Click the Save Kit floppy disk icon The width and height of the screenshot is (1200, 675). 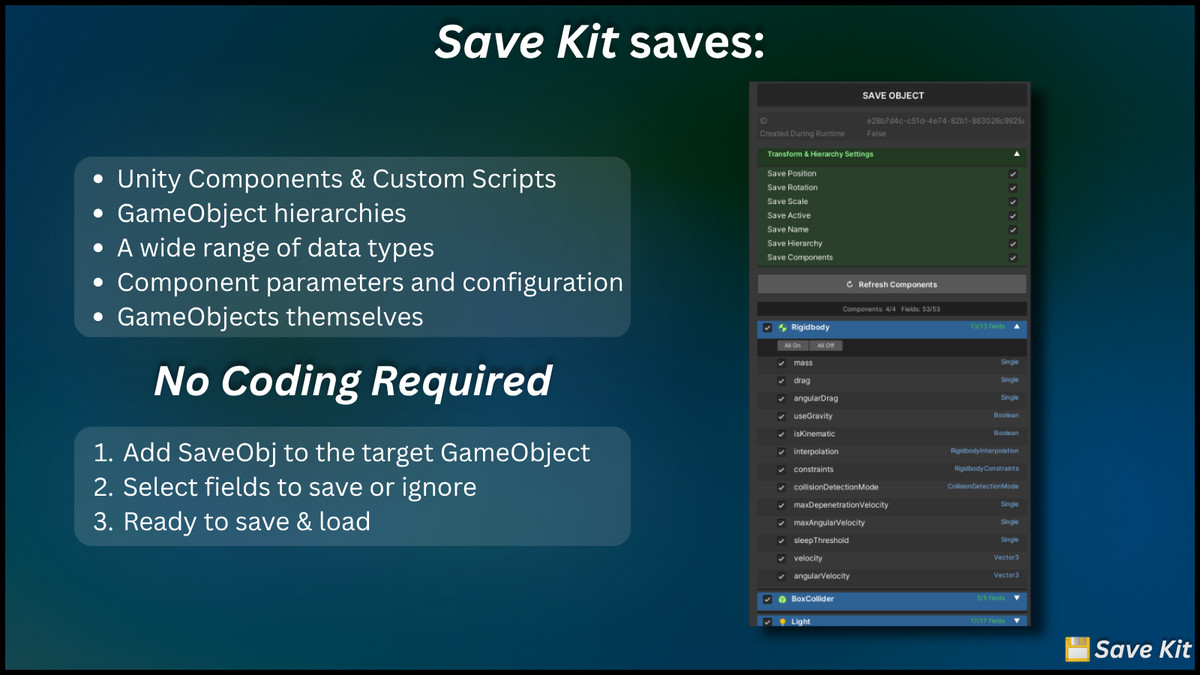tap(1077, 648)
